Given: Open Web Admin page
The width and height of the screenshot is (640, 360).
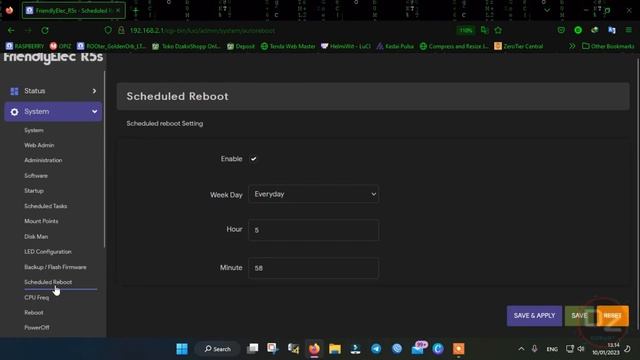Looking at the screenshot, I should [x=39, y=145].
